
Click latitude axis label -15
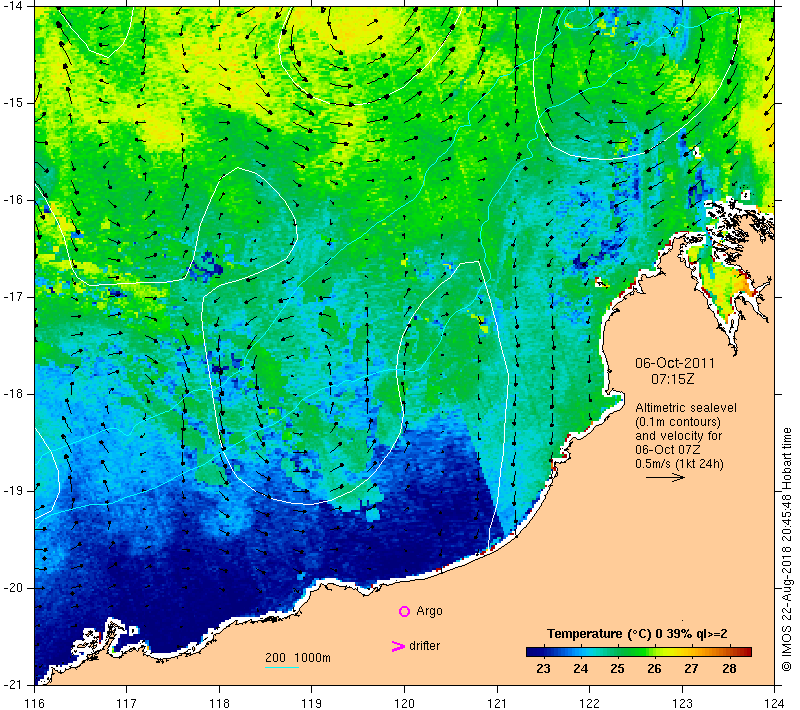[13, 103]
